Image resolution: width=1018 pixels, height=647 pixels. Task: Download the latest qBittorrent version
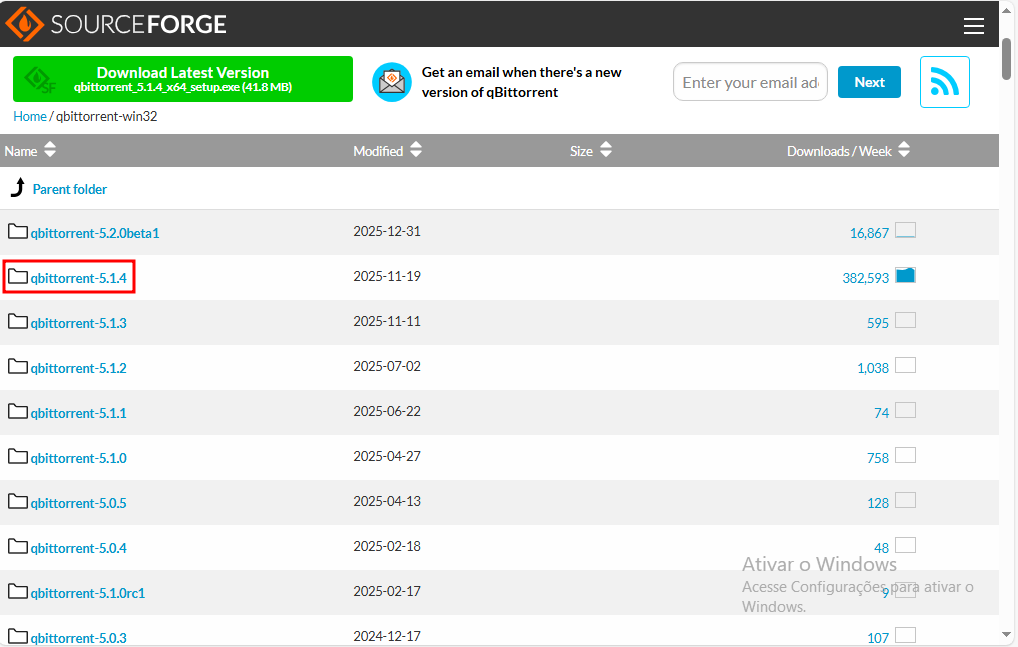[182, 77]
